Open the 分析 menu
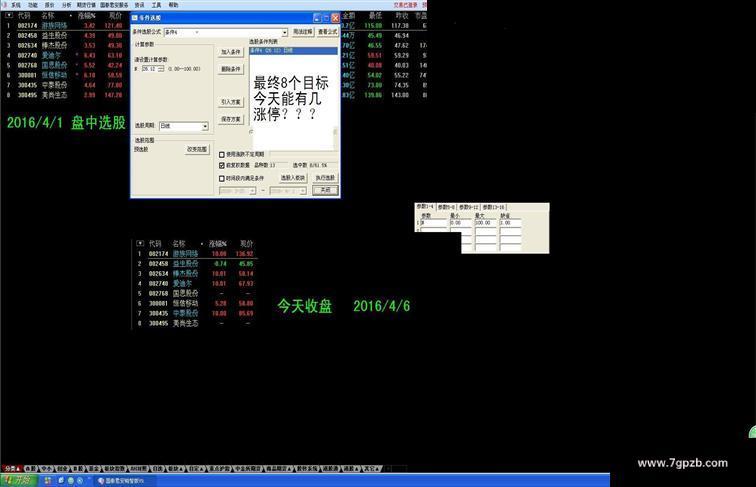Viewport: 756px width, 487px height. click(x=66, y=5)
